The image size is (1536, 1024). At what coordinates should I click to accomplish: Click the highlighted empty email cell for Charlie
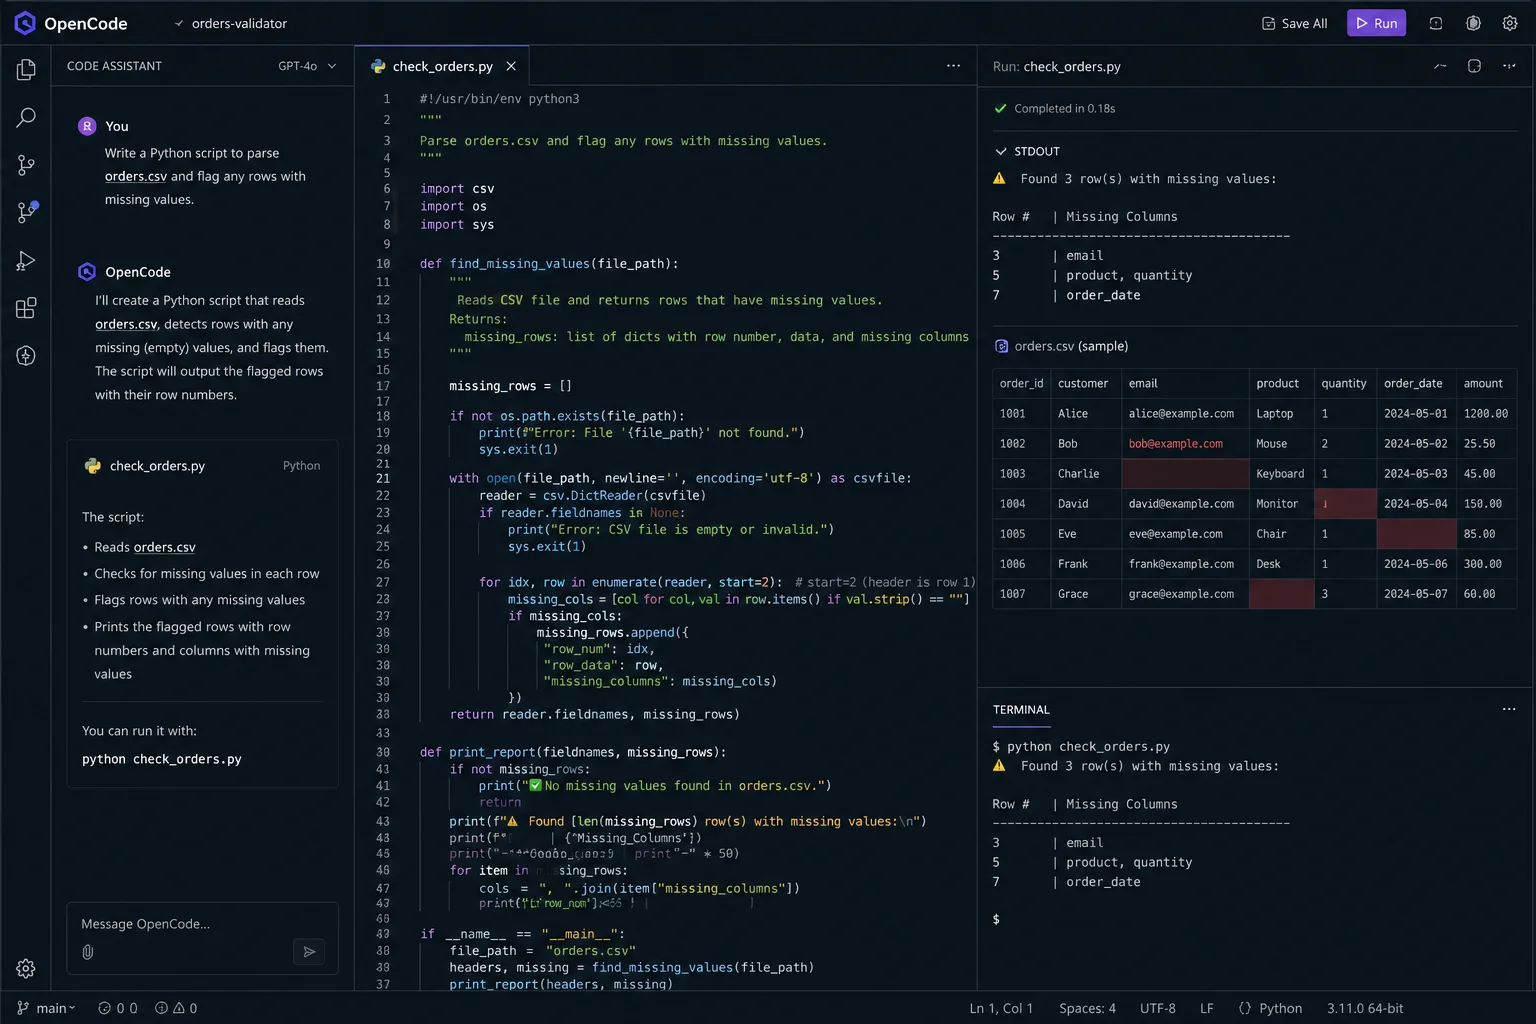click(1185, 474)
